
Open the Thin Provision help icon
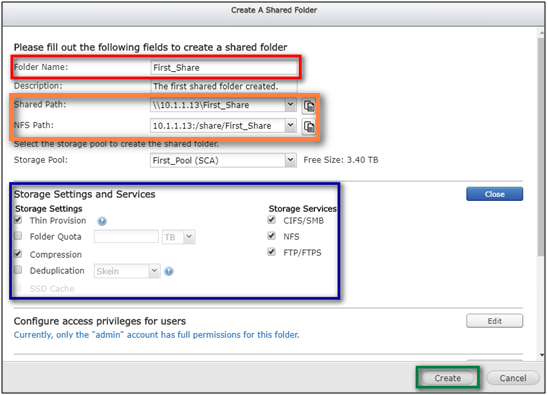point(102,221)
